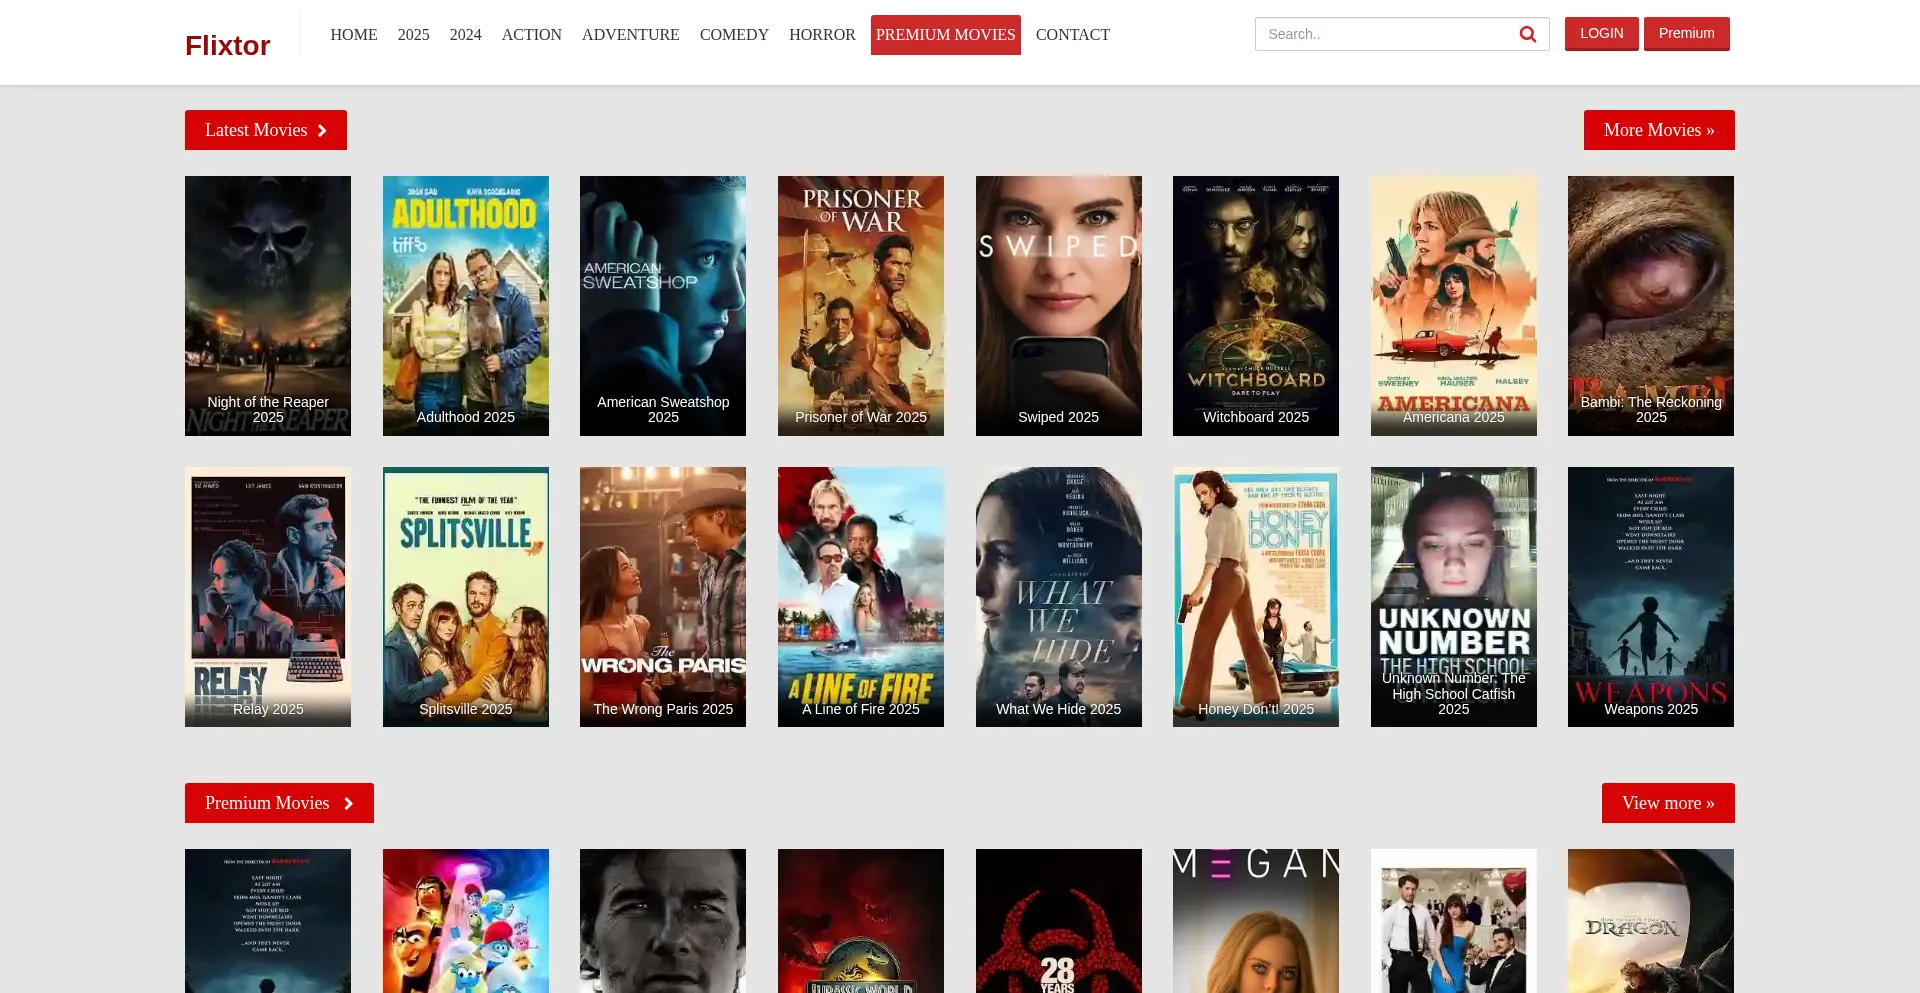Select the COMEDY genre menu
1920x993 pixels.
[734, 35]
